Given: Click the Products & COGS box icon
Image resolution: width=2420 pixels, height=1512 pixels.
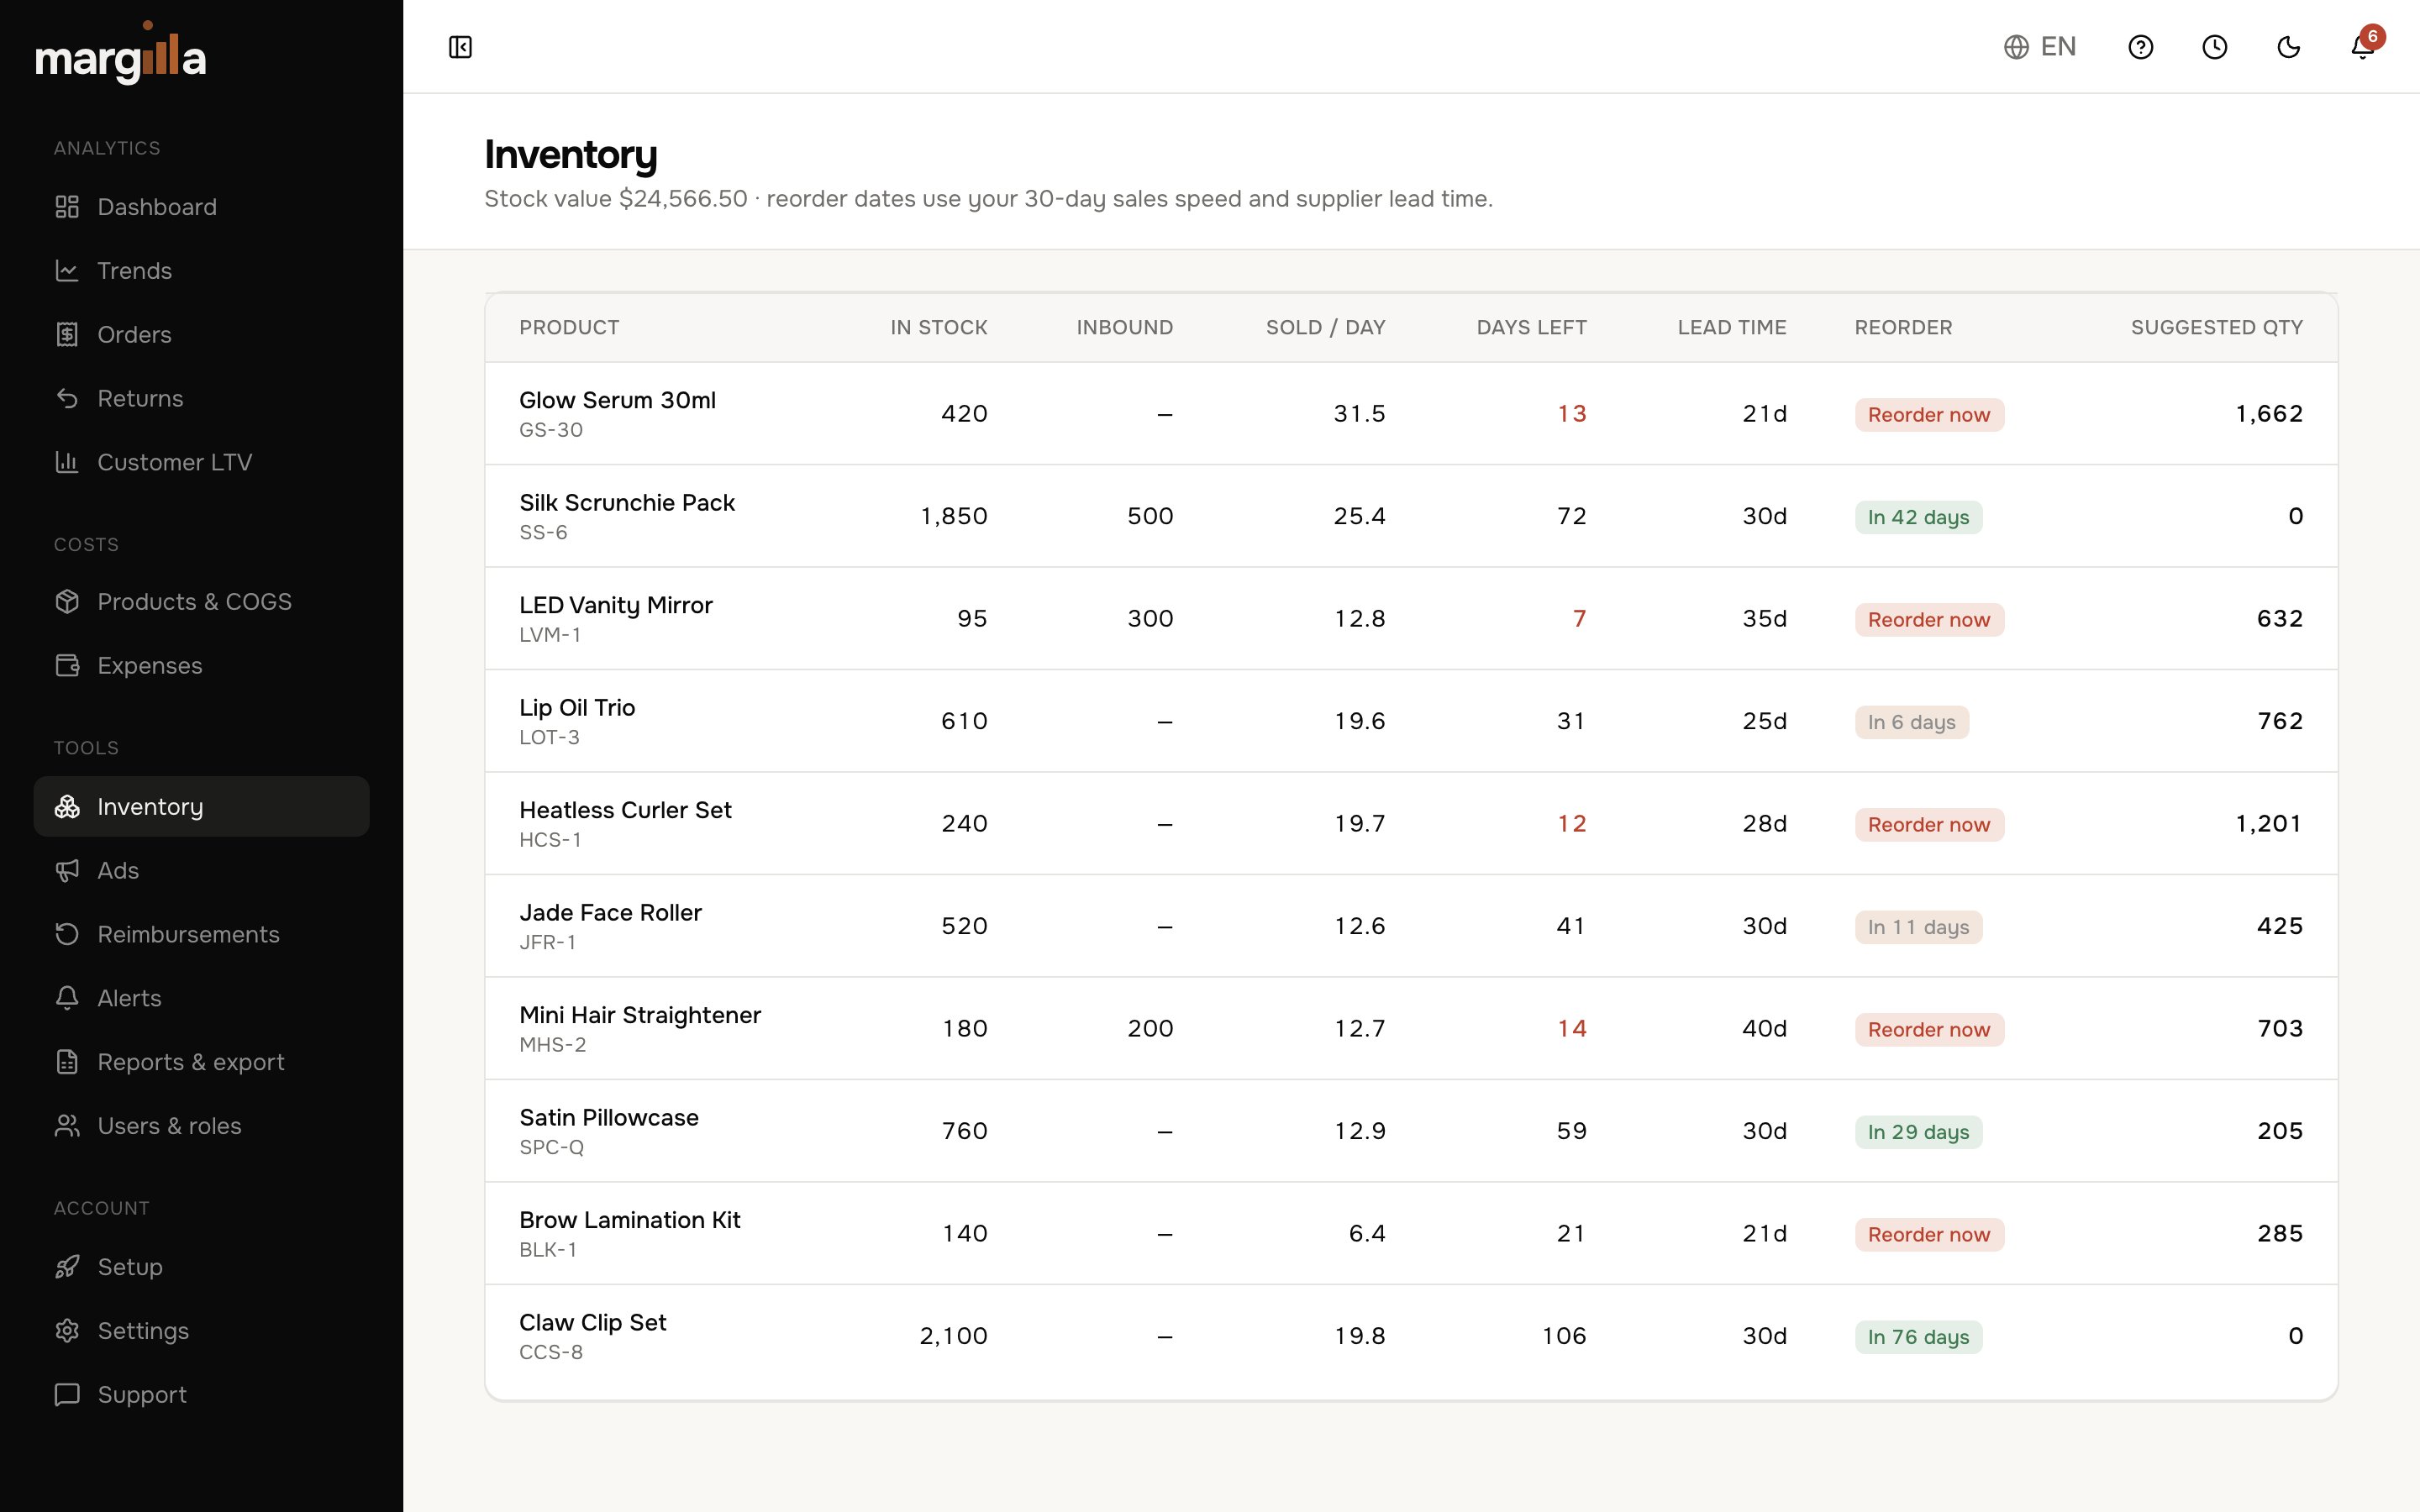Looking at the screenshot, I should coord(67,602).
